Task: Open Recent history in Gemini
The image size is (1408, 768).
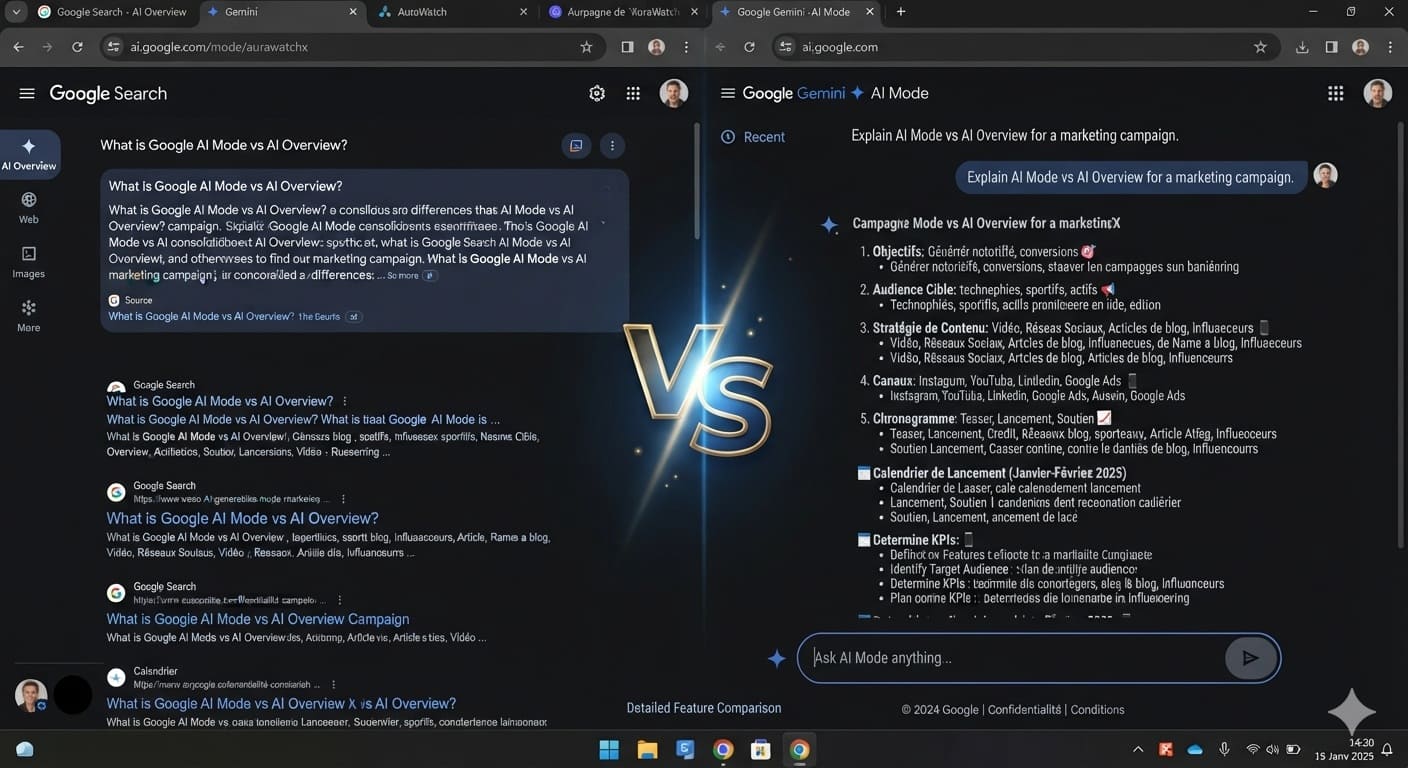Action: click(x=753, y=137)
